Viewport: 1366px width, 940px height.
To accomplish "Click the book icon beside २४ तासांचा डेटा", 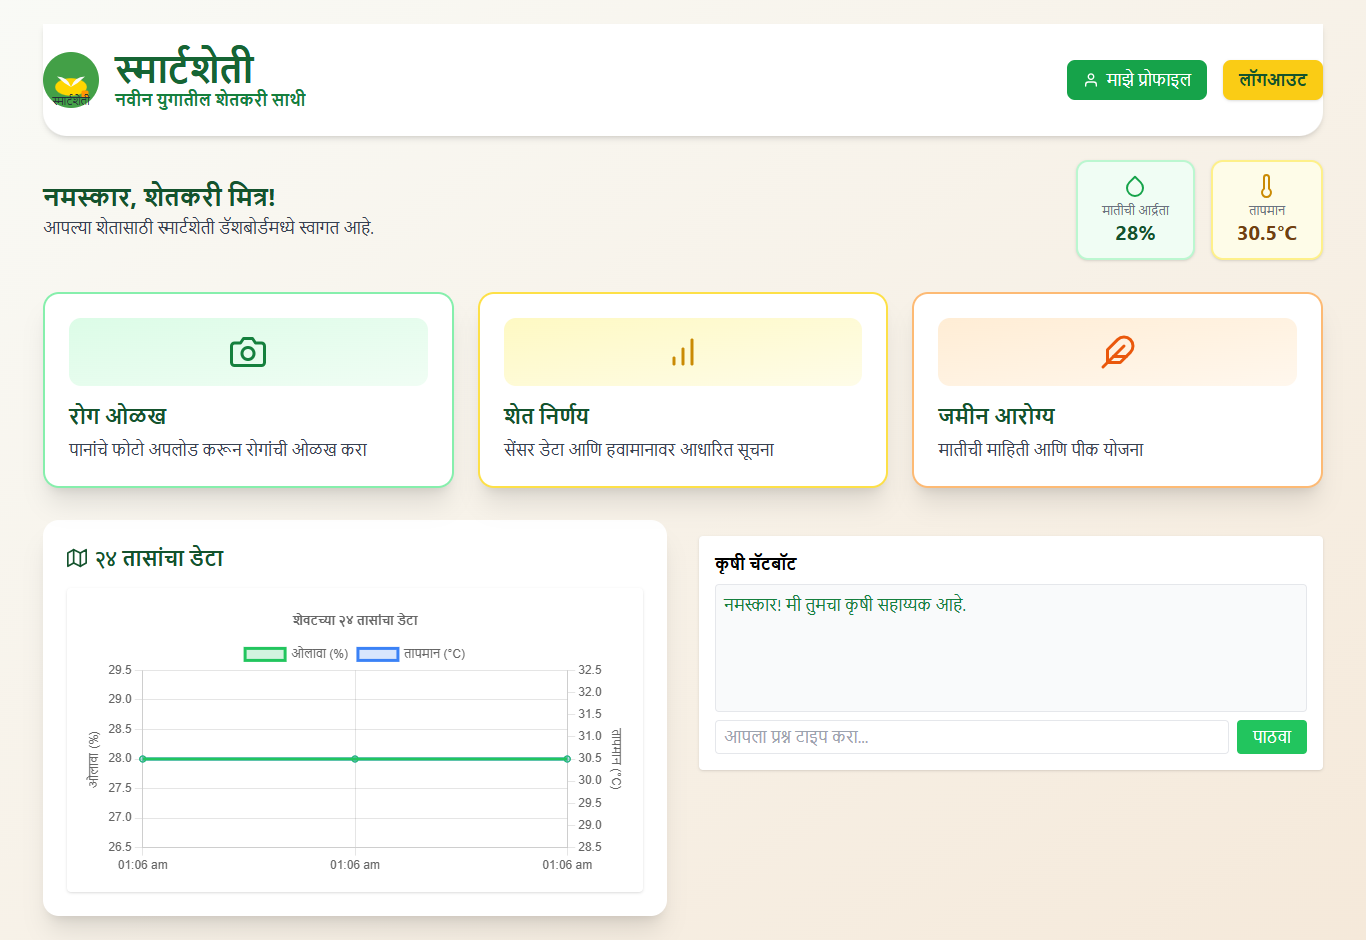I will pos(76,559).
